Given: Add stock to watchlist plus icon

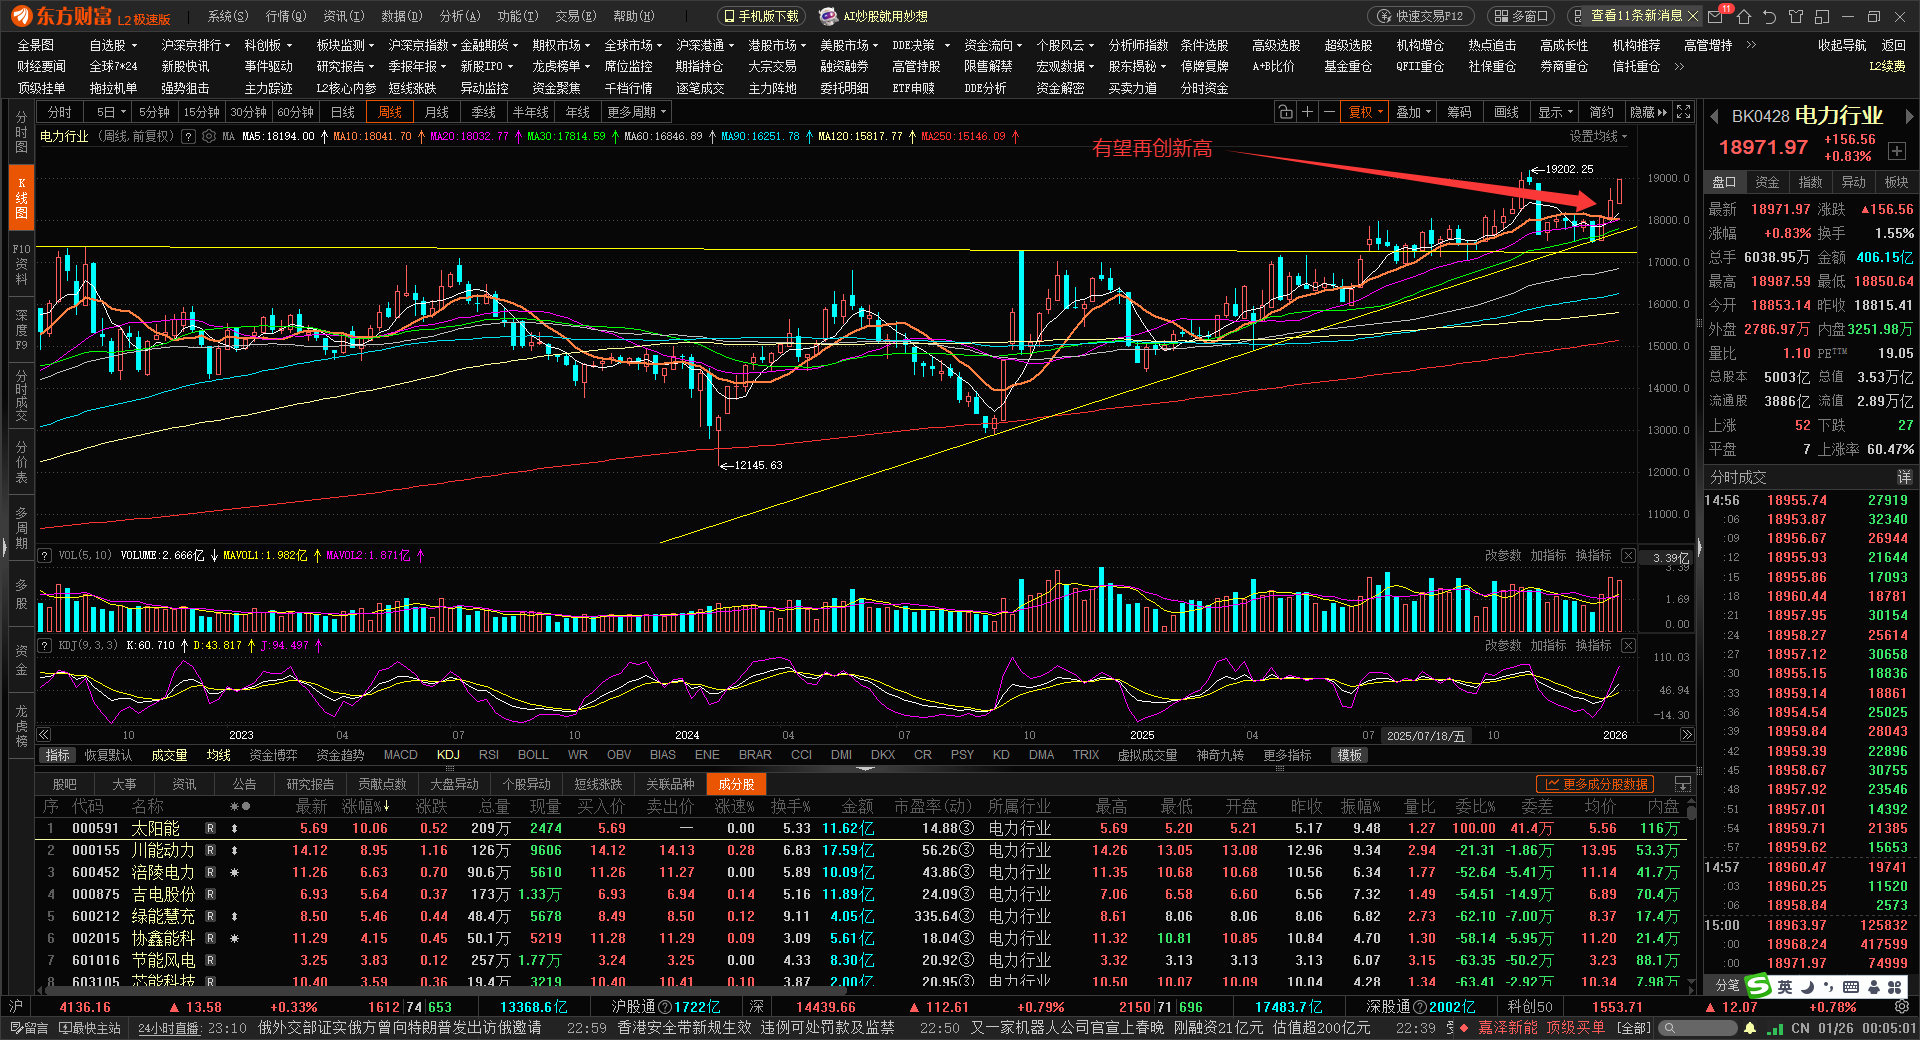Looking at the screenshot, I should tap(1896, 151).
